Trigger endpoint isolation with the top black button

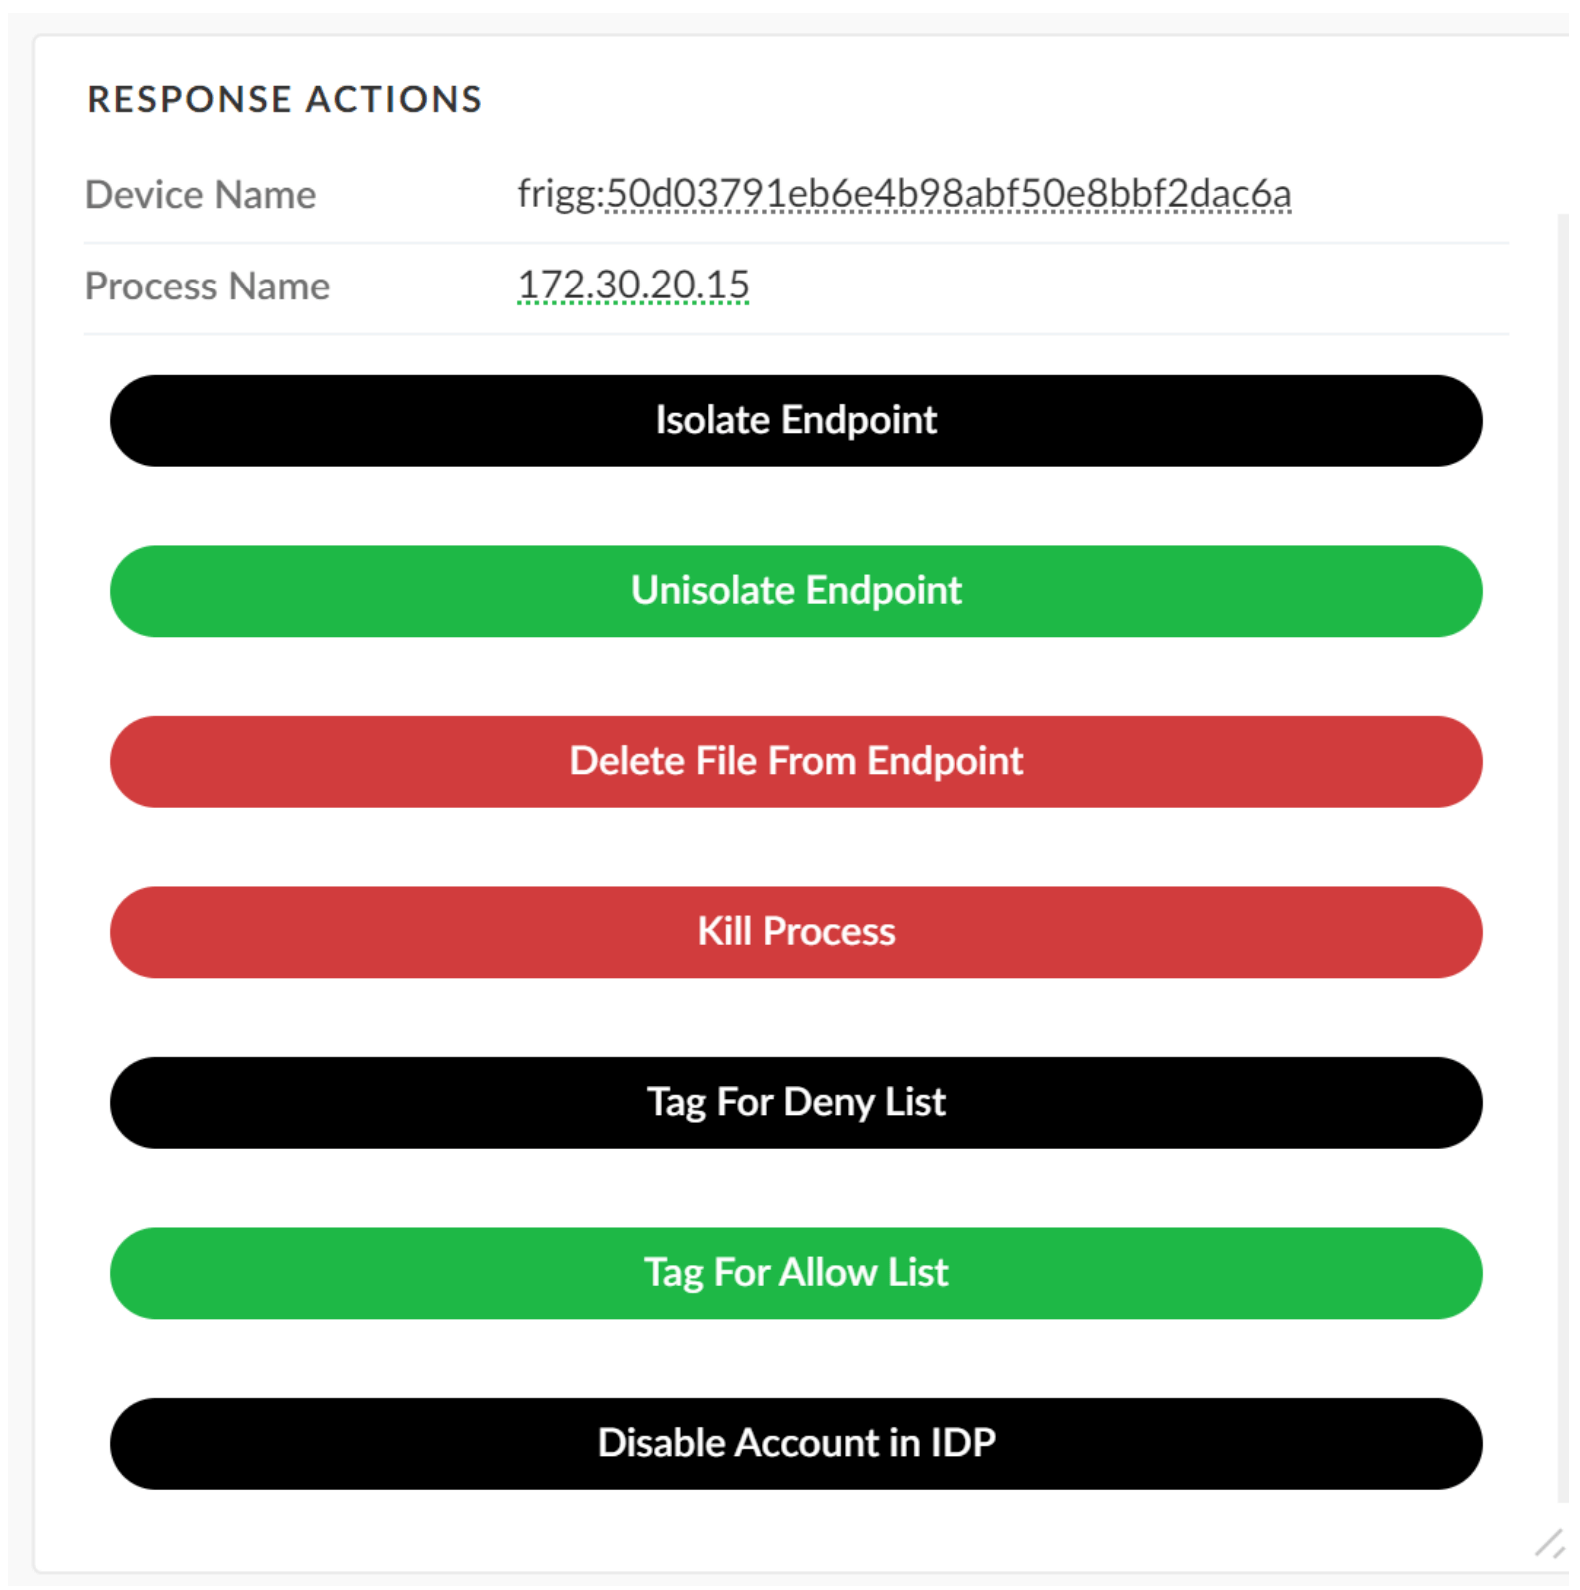(796, 421)
